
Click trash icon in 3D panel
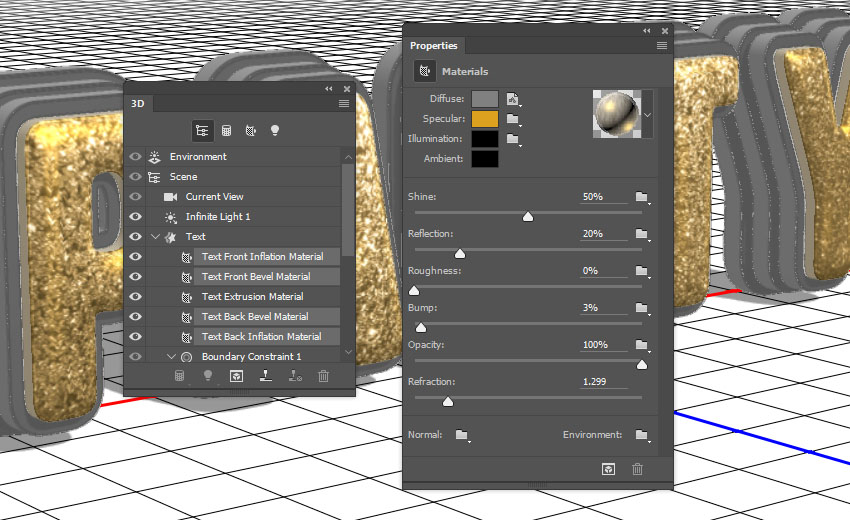tap(323, 376)
